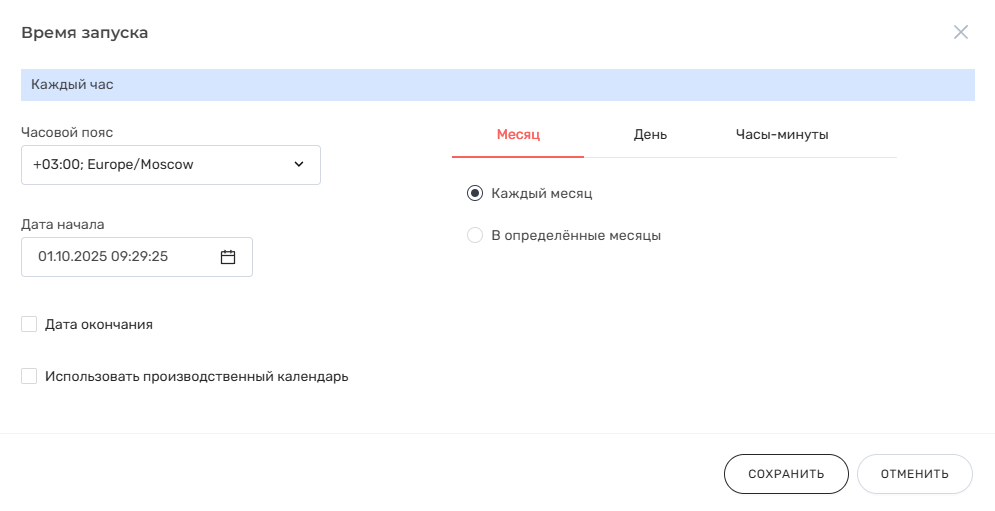Click the Дата окончания label text
Screen dimensions: 995x511
[99, 324]
